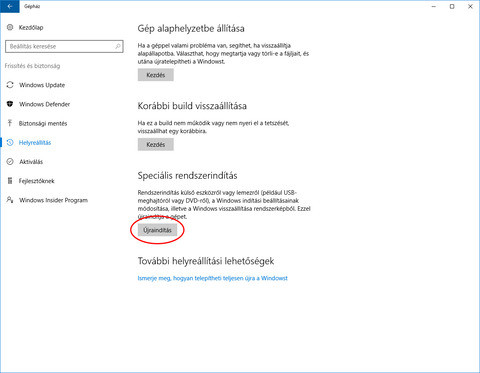Open the Fejlesztőknek page
The height and width of the screenshot is (373, 480).
click(37, 181)
